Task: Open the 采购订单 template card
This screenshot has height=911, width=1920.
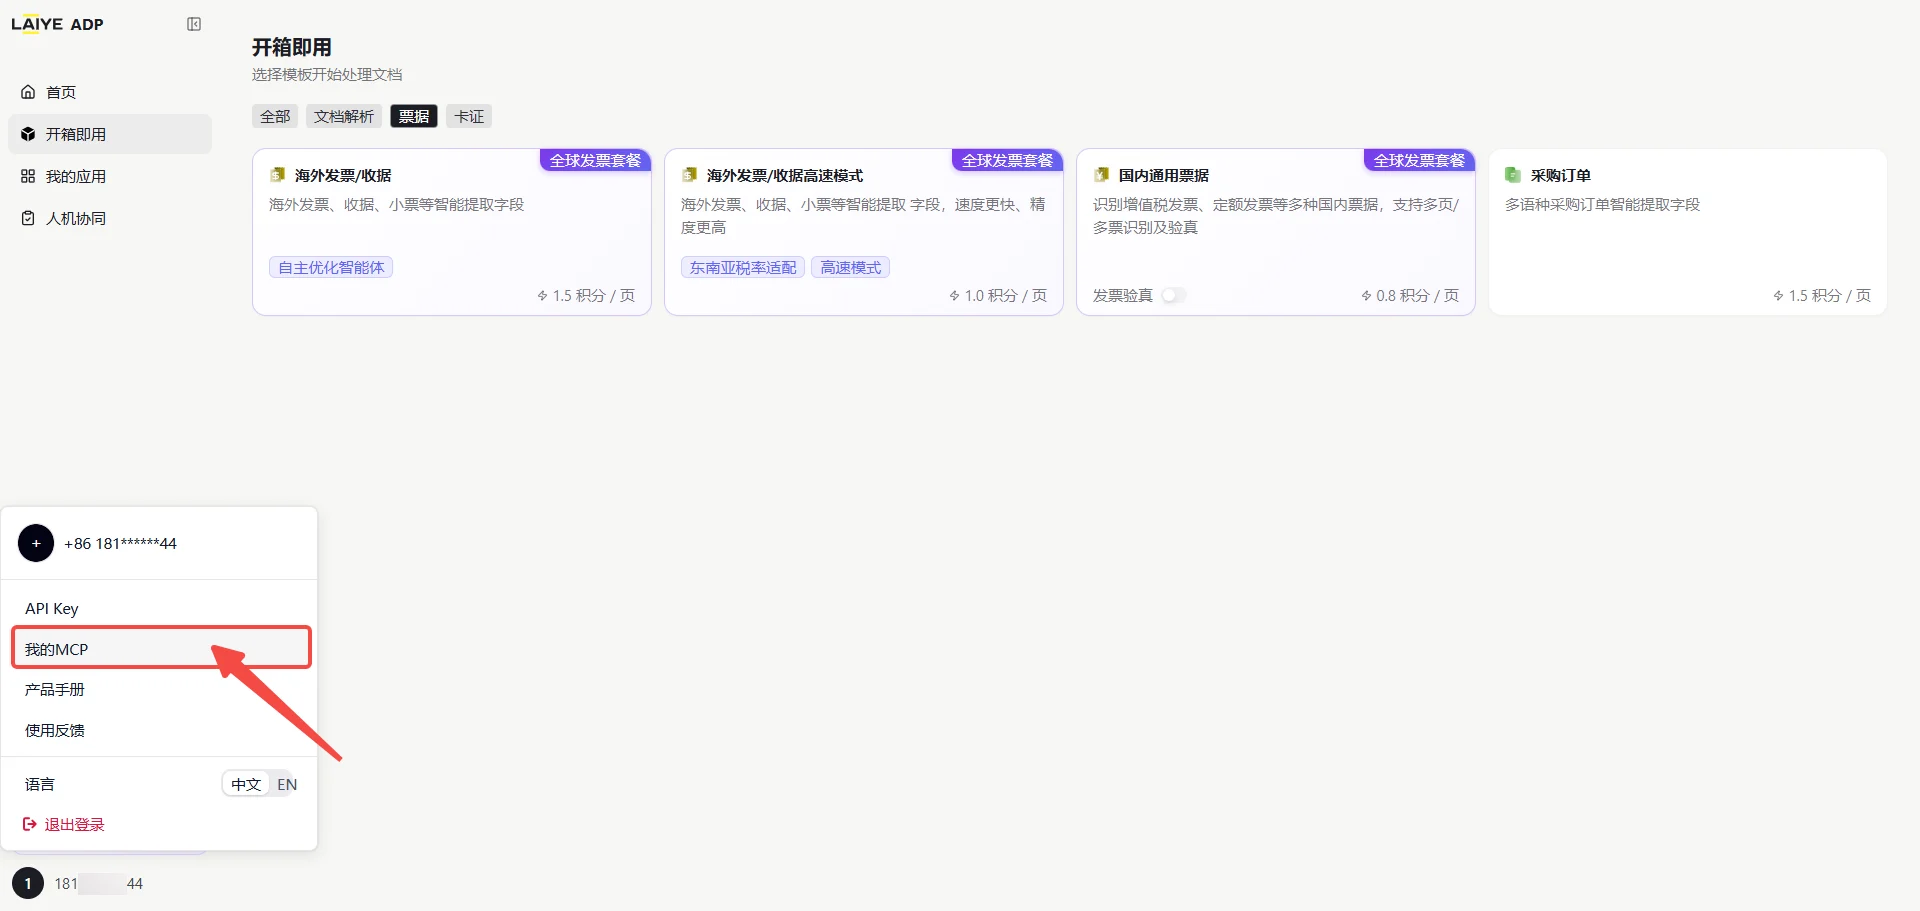Action: click(x=1688, y=232)
